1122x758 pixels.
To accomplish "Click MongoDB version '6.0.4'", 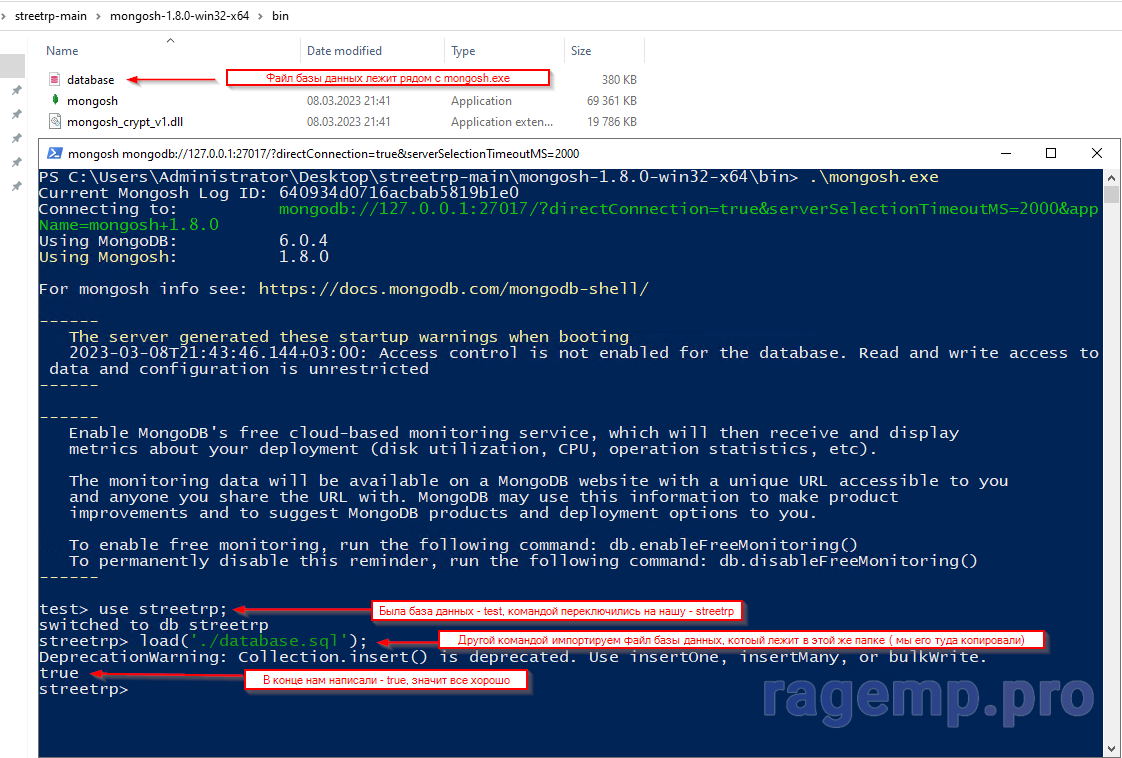I will 303,241.
